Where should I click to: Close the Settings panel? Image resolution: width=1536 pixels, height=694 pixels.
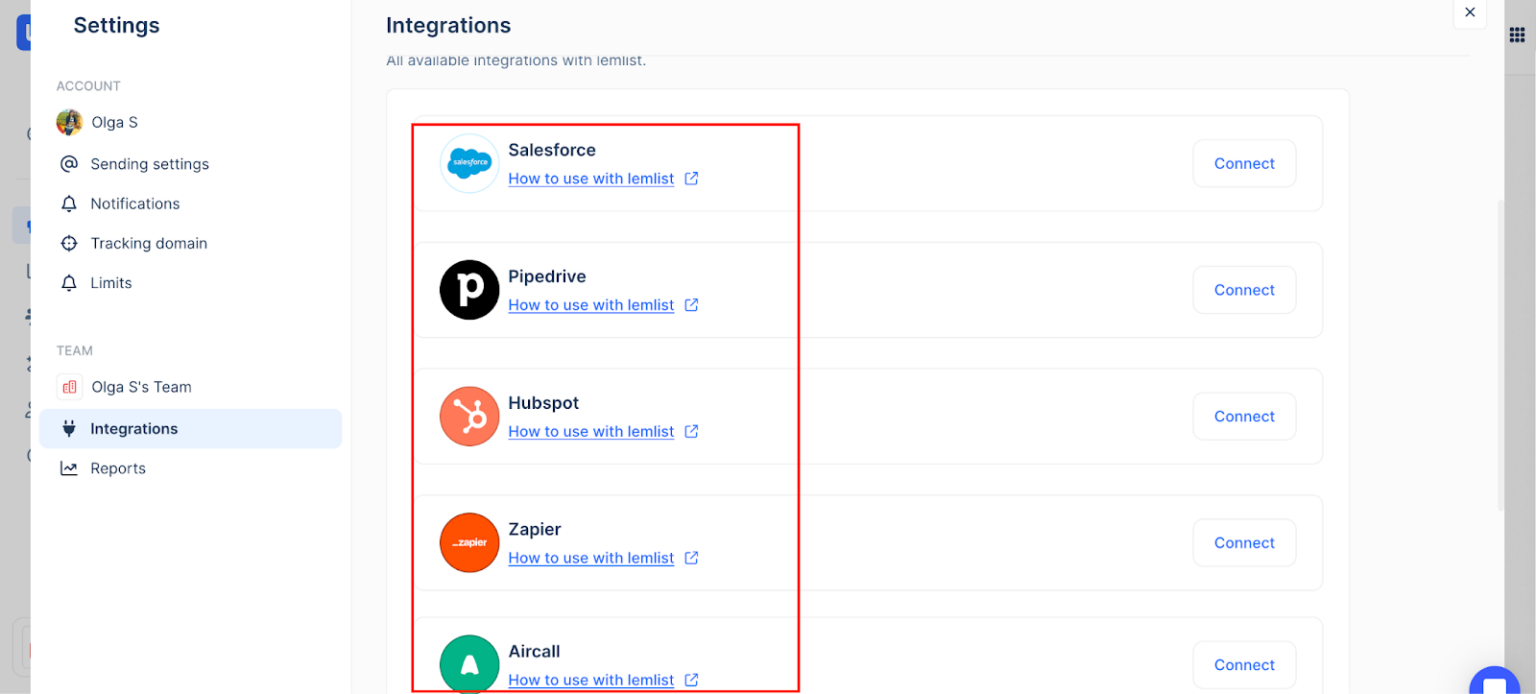[x=1469, y=13]
